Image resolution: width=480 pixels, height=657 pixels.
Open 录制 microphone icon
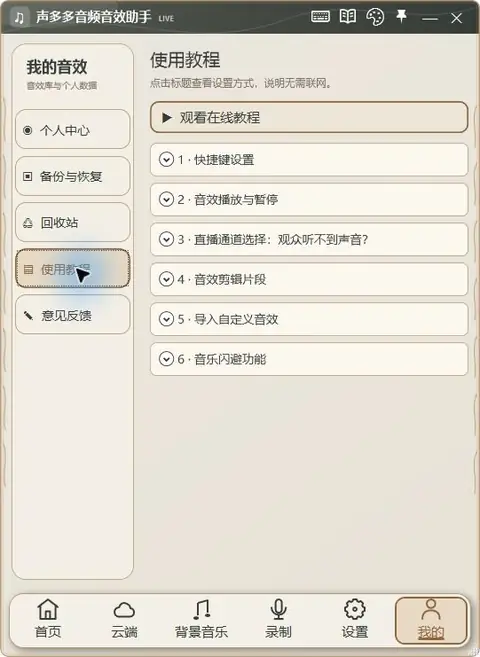pyautogui.click(x=278, y=609)
